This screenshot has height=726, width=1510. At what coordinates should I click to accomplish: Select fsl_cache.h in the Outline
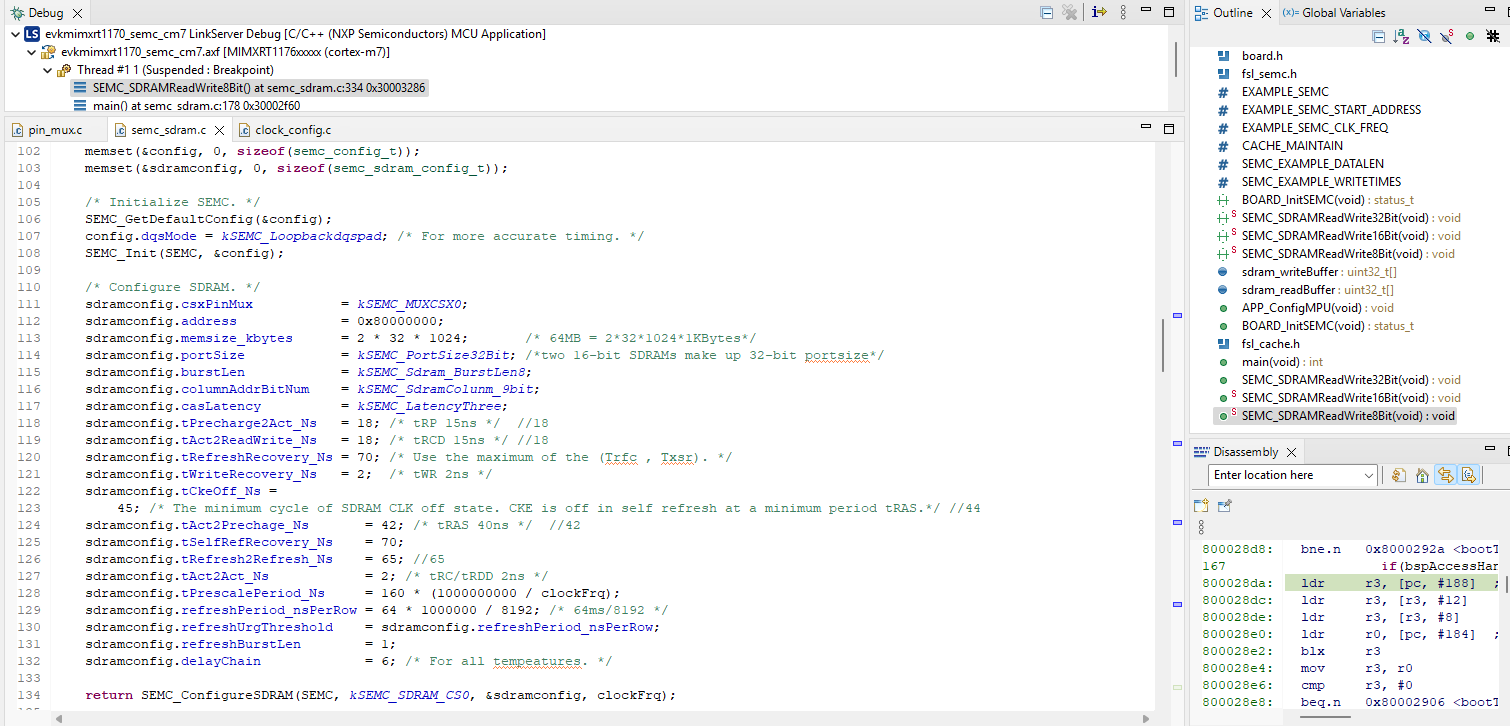pyautogui.click(x=1271, y=344)
